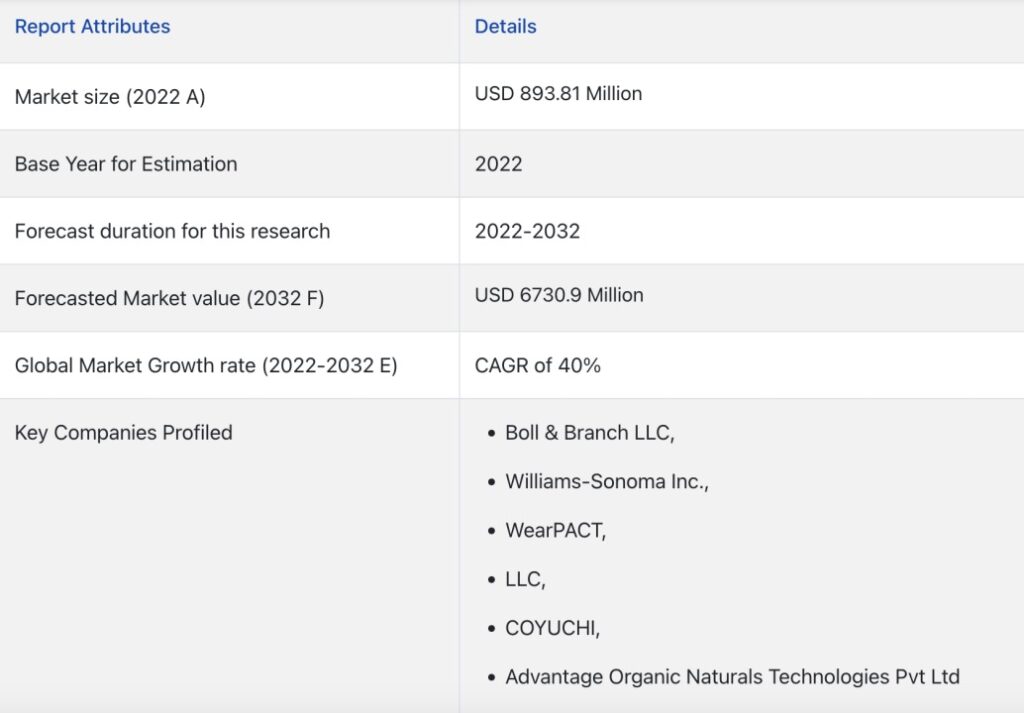This screenshot has height=713, width=1024.
Task: Select the Base Year for Estimation label
Action: 126,164
